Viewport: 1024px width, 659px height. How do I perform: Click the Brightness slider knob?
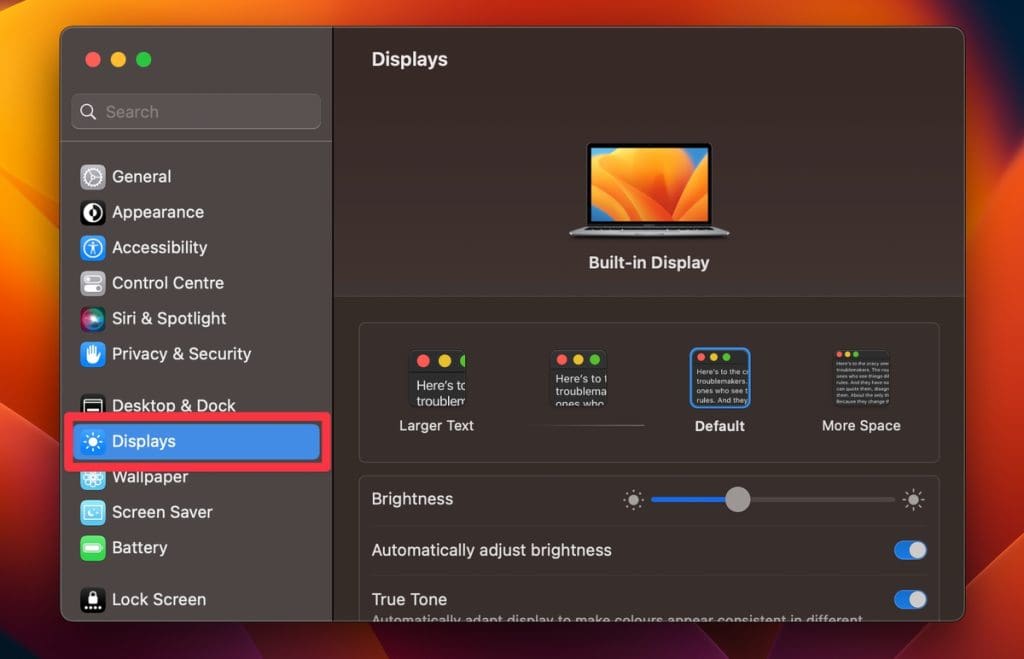pos(738,500)
